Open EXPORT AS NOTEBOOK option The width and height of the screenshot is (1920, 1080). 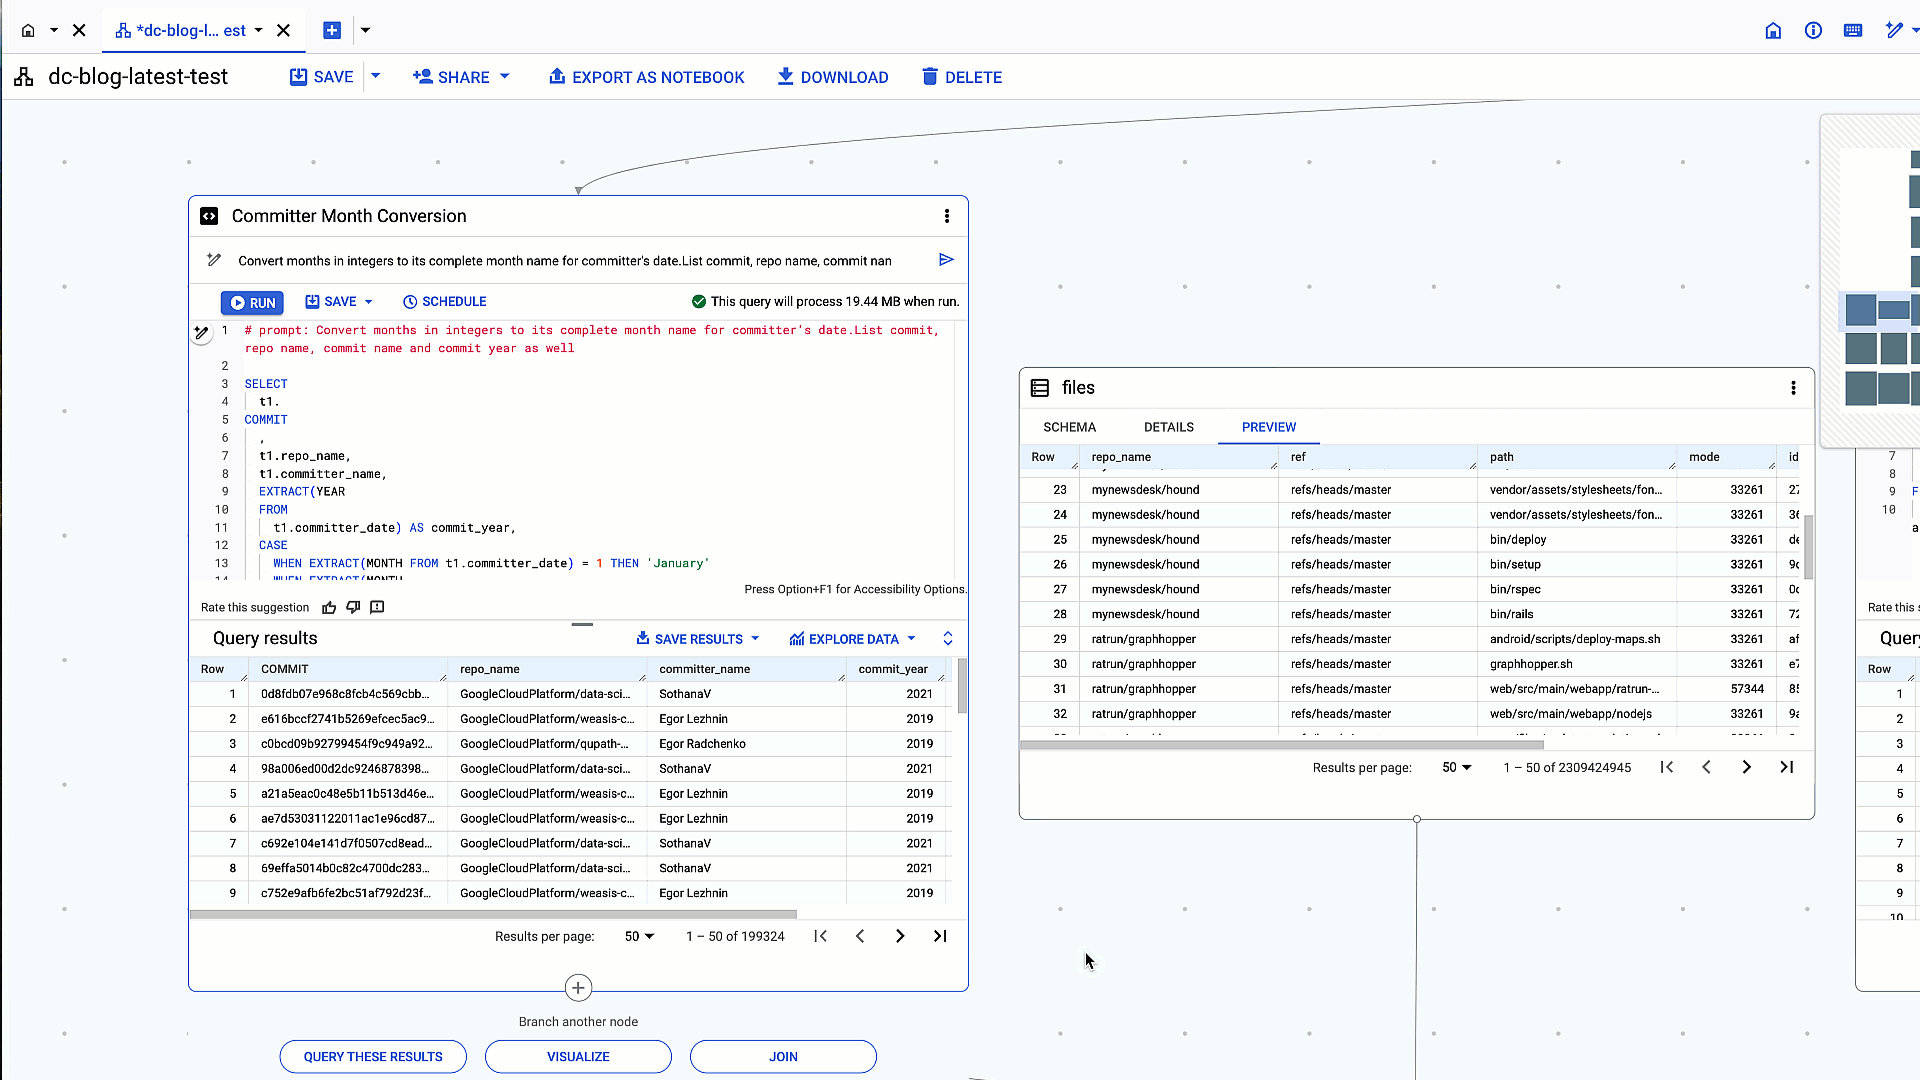[x=646, y=76]
